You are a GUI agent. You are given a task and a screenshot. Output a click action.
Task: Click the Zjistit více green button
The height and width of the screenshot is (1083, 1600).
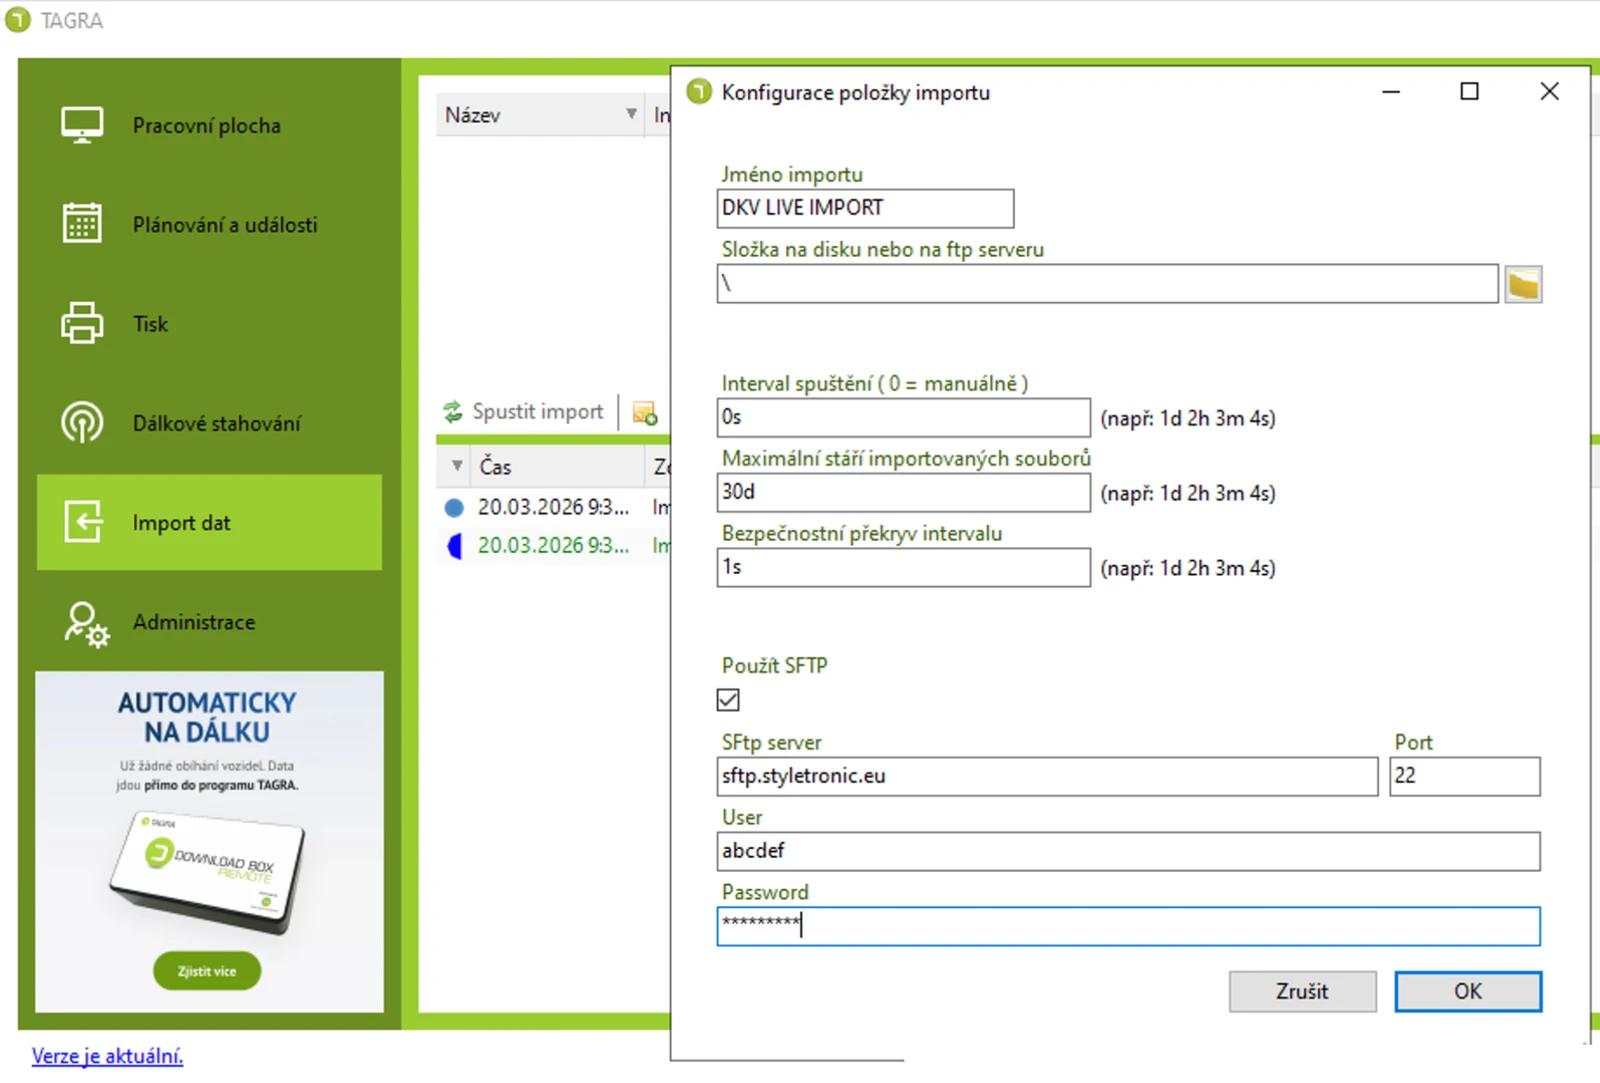(207, 971)
